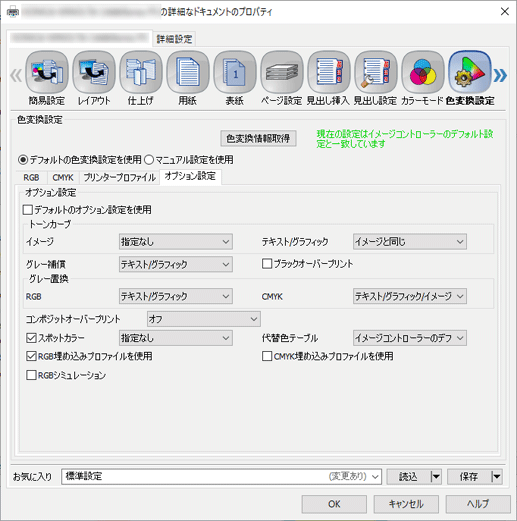Switch to the CMYK tab
The image size is (517, 521).
coord(63,178)
